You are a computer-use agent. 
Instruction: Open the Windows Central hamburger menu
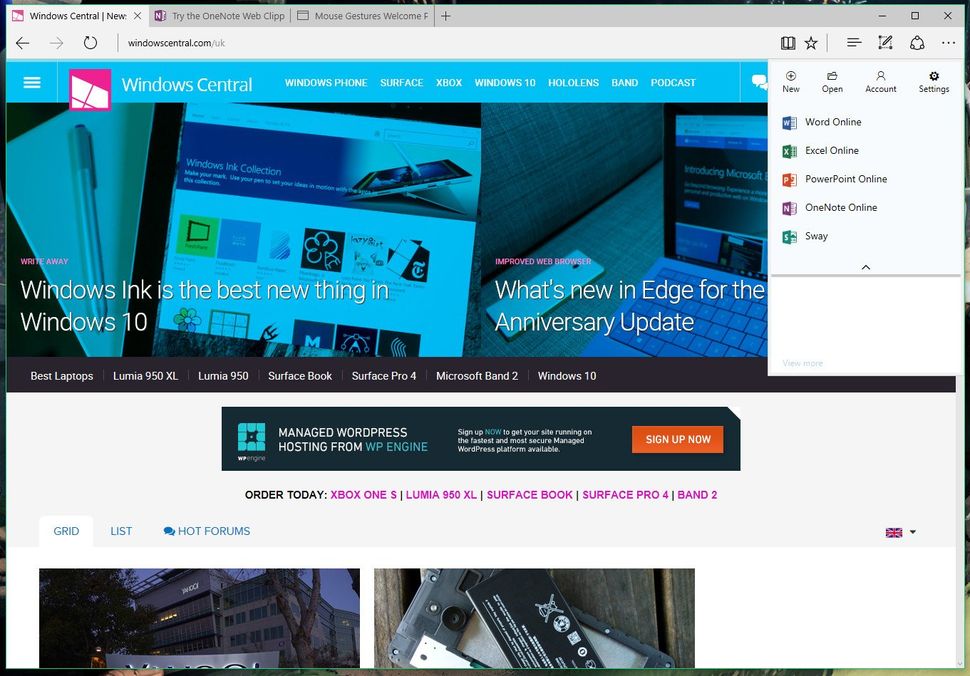point(31,82)
